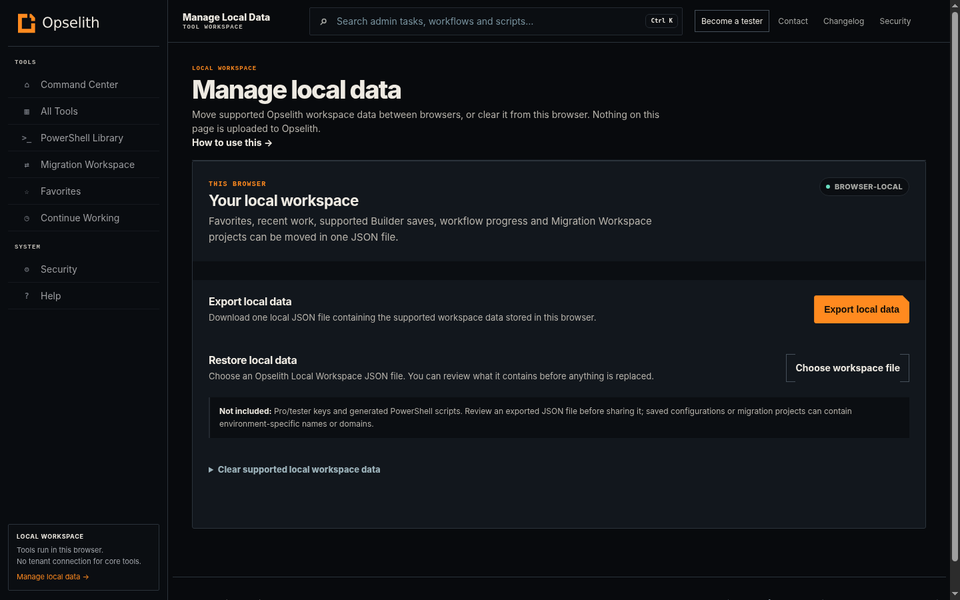960x600 pixels.
Task: Click the Ctrl K shortcut badge
Action: [661, 21]
